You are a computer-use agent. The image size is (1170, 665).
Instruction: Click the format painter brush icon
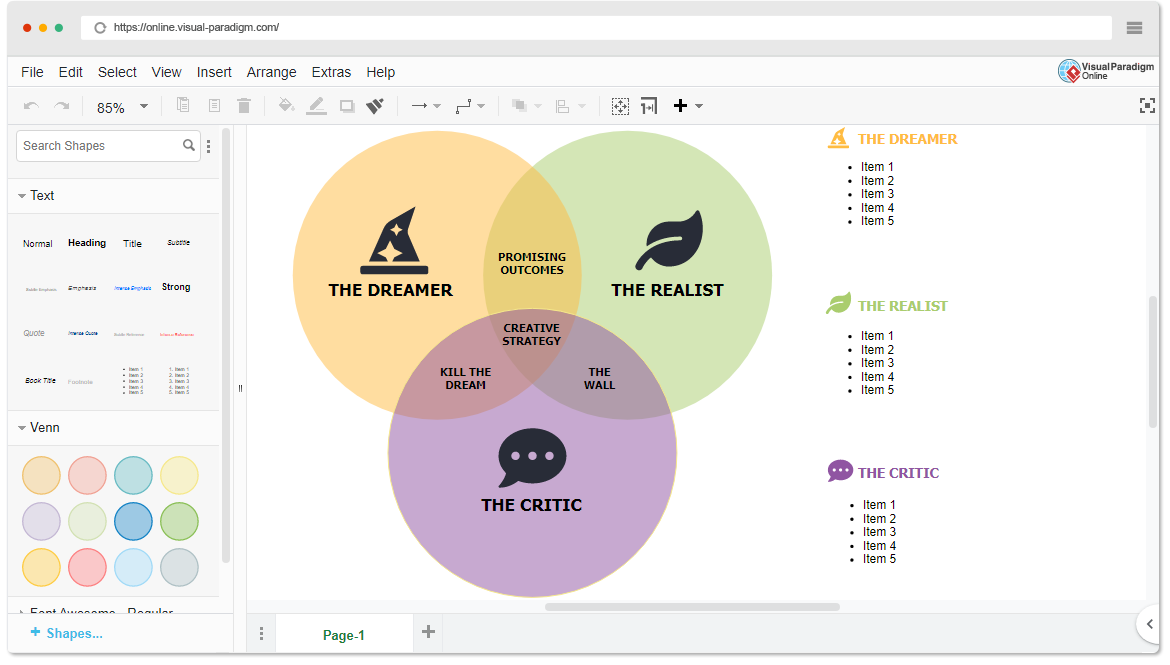point(375,106)
